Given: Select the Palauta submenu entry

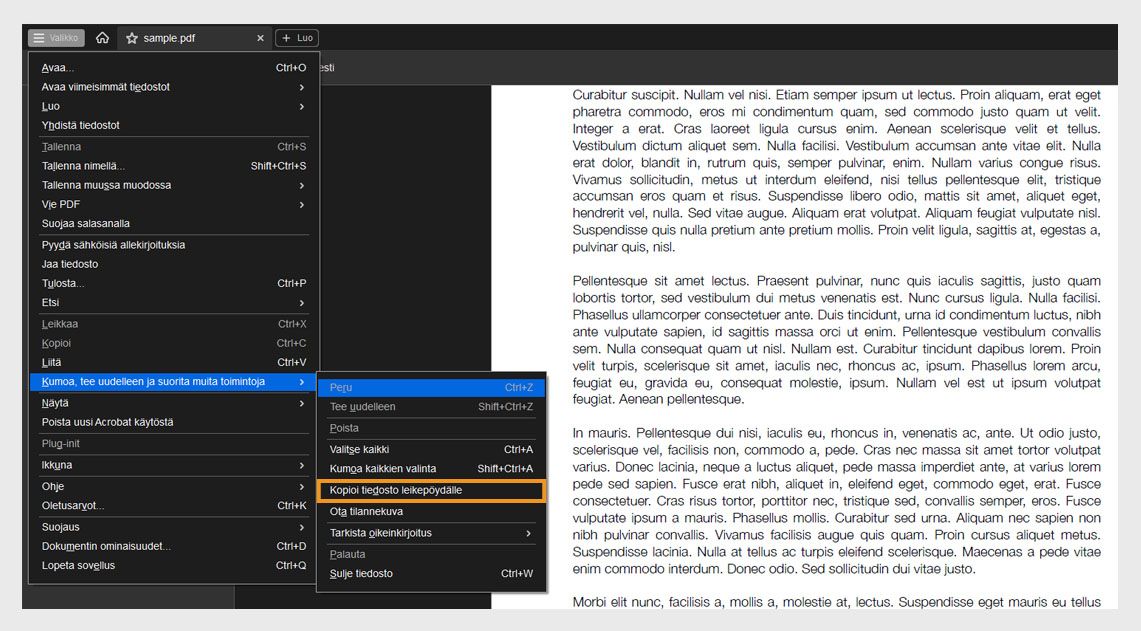Looking at the screenshot, I should [432, 554].
